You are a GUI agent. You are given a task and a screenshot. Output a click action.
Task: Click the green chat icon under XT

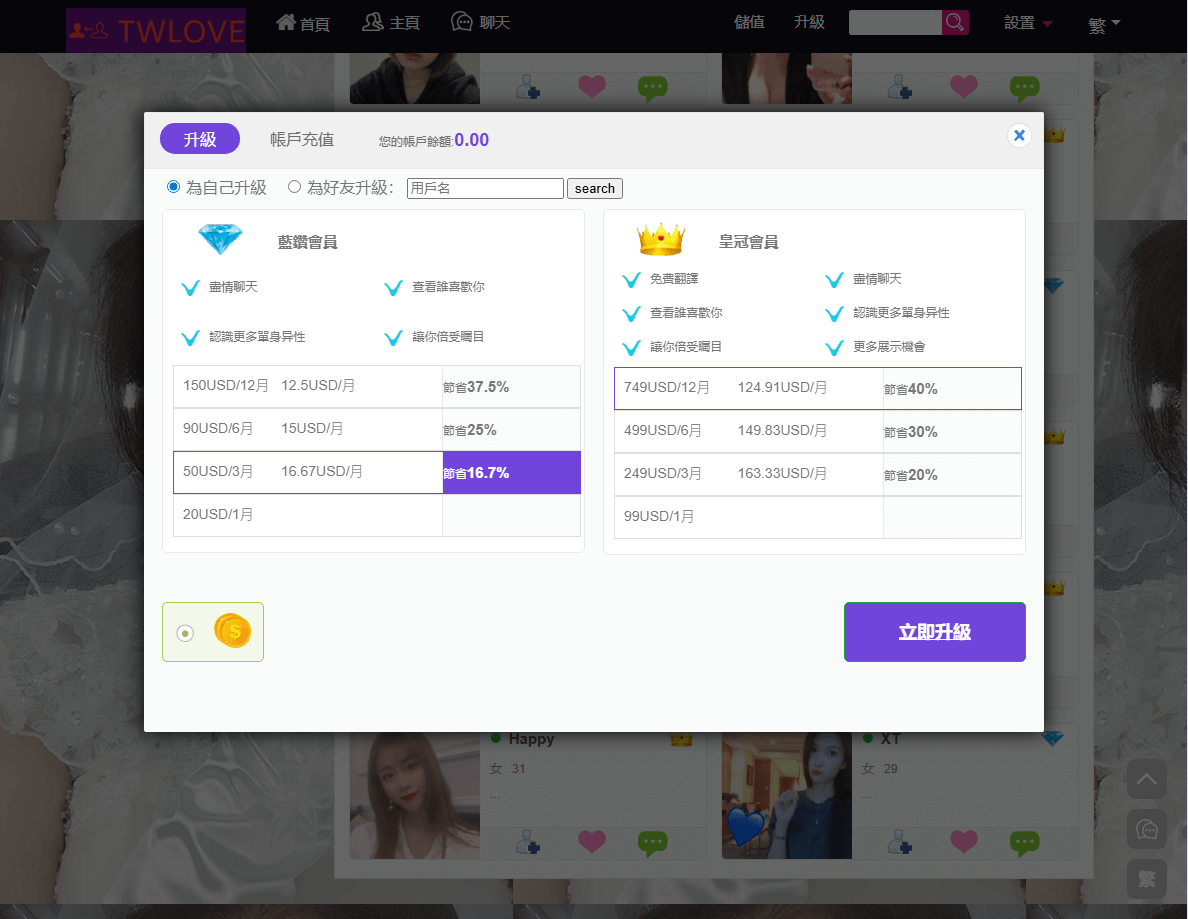(1024, 842)
